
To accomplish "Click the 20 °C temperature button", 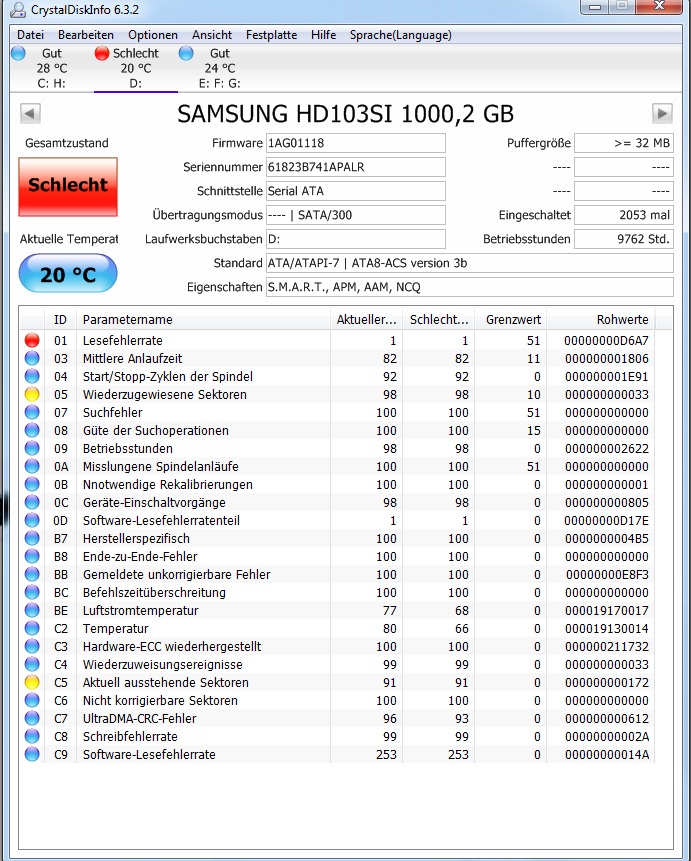I will tap(68, 273).
